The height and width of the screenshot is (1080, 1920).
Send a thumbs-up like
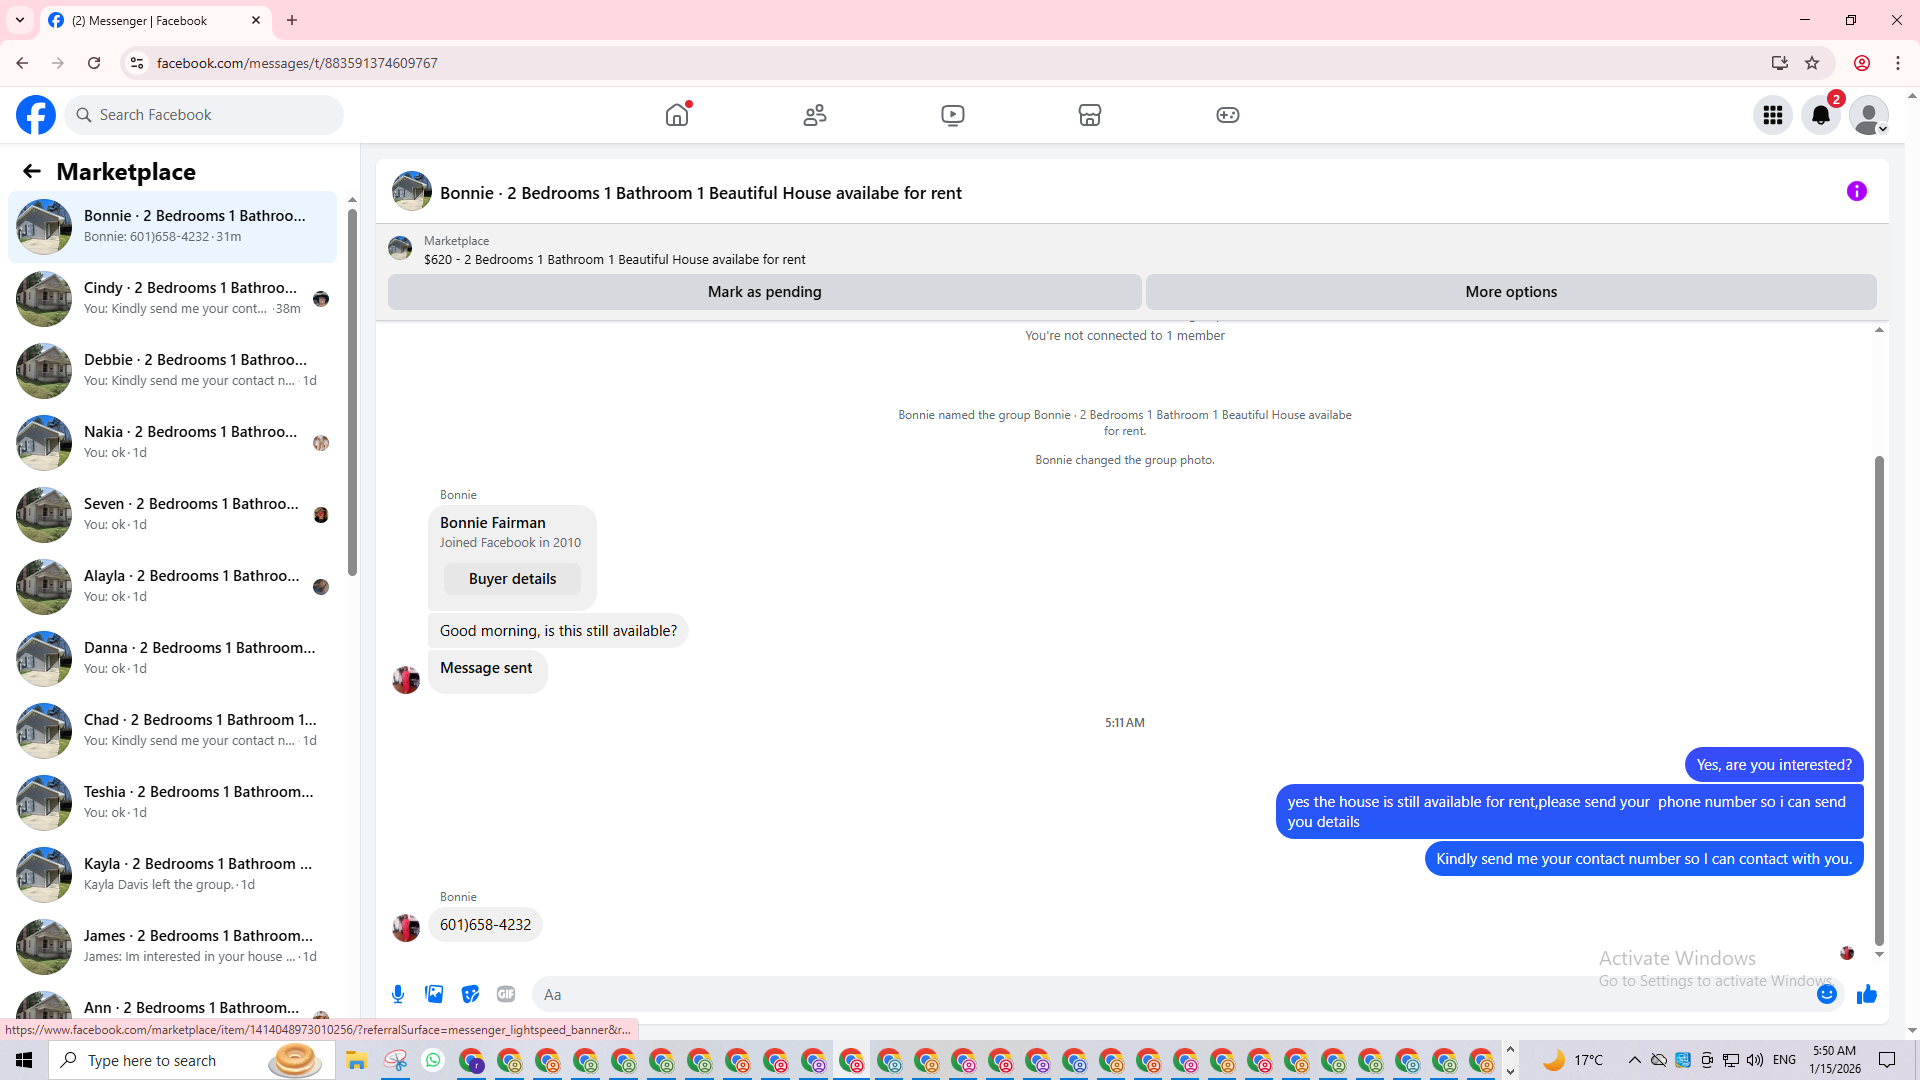pyautogui.click(x=1866, y=994)
